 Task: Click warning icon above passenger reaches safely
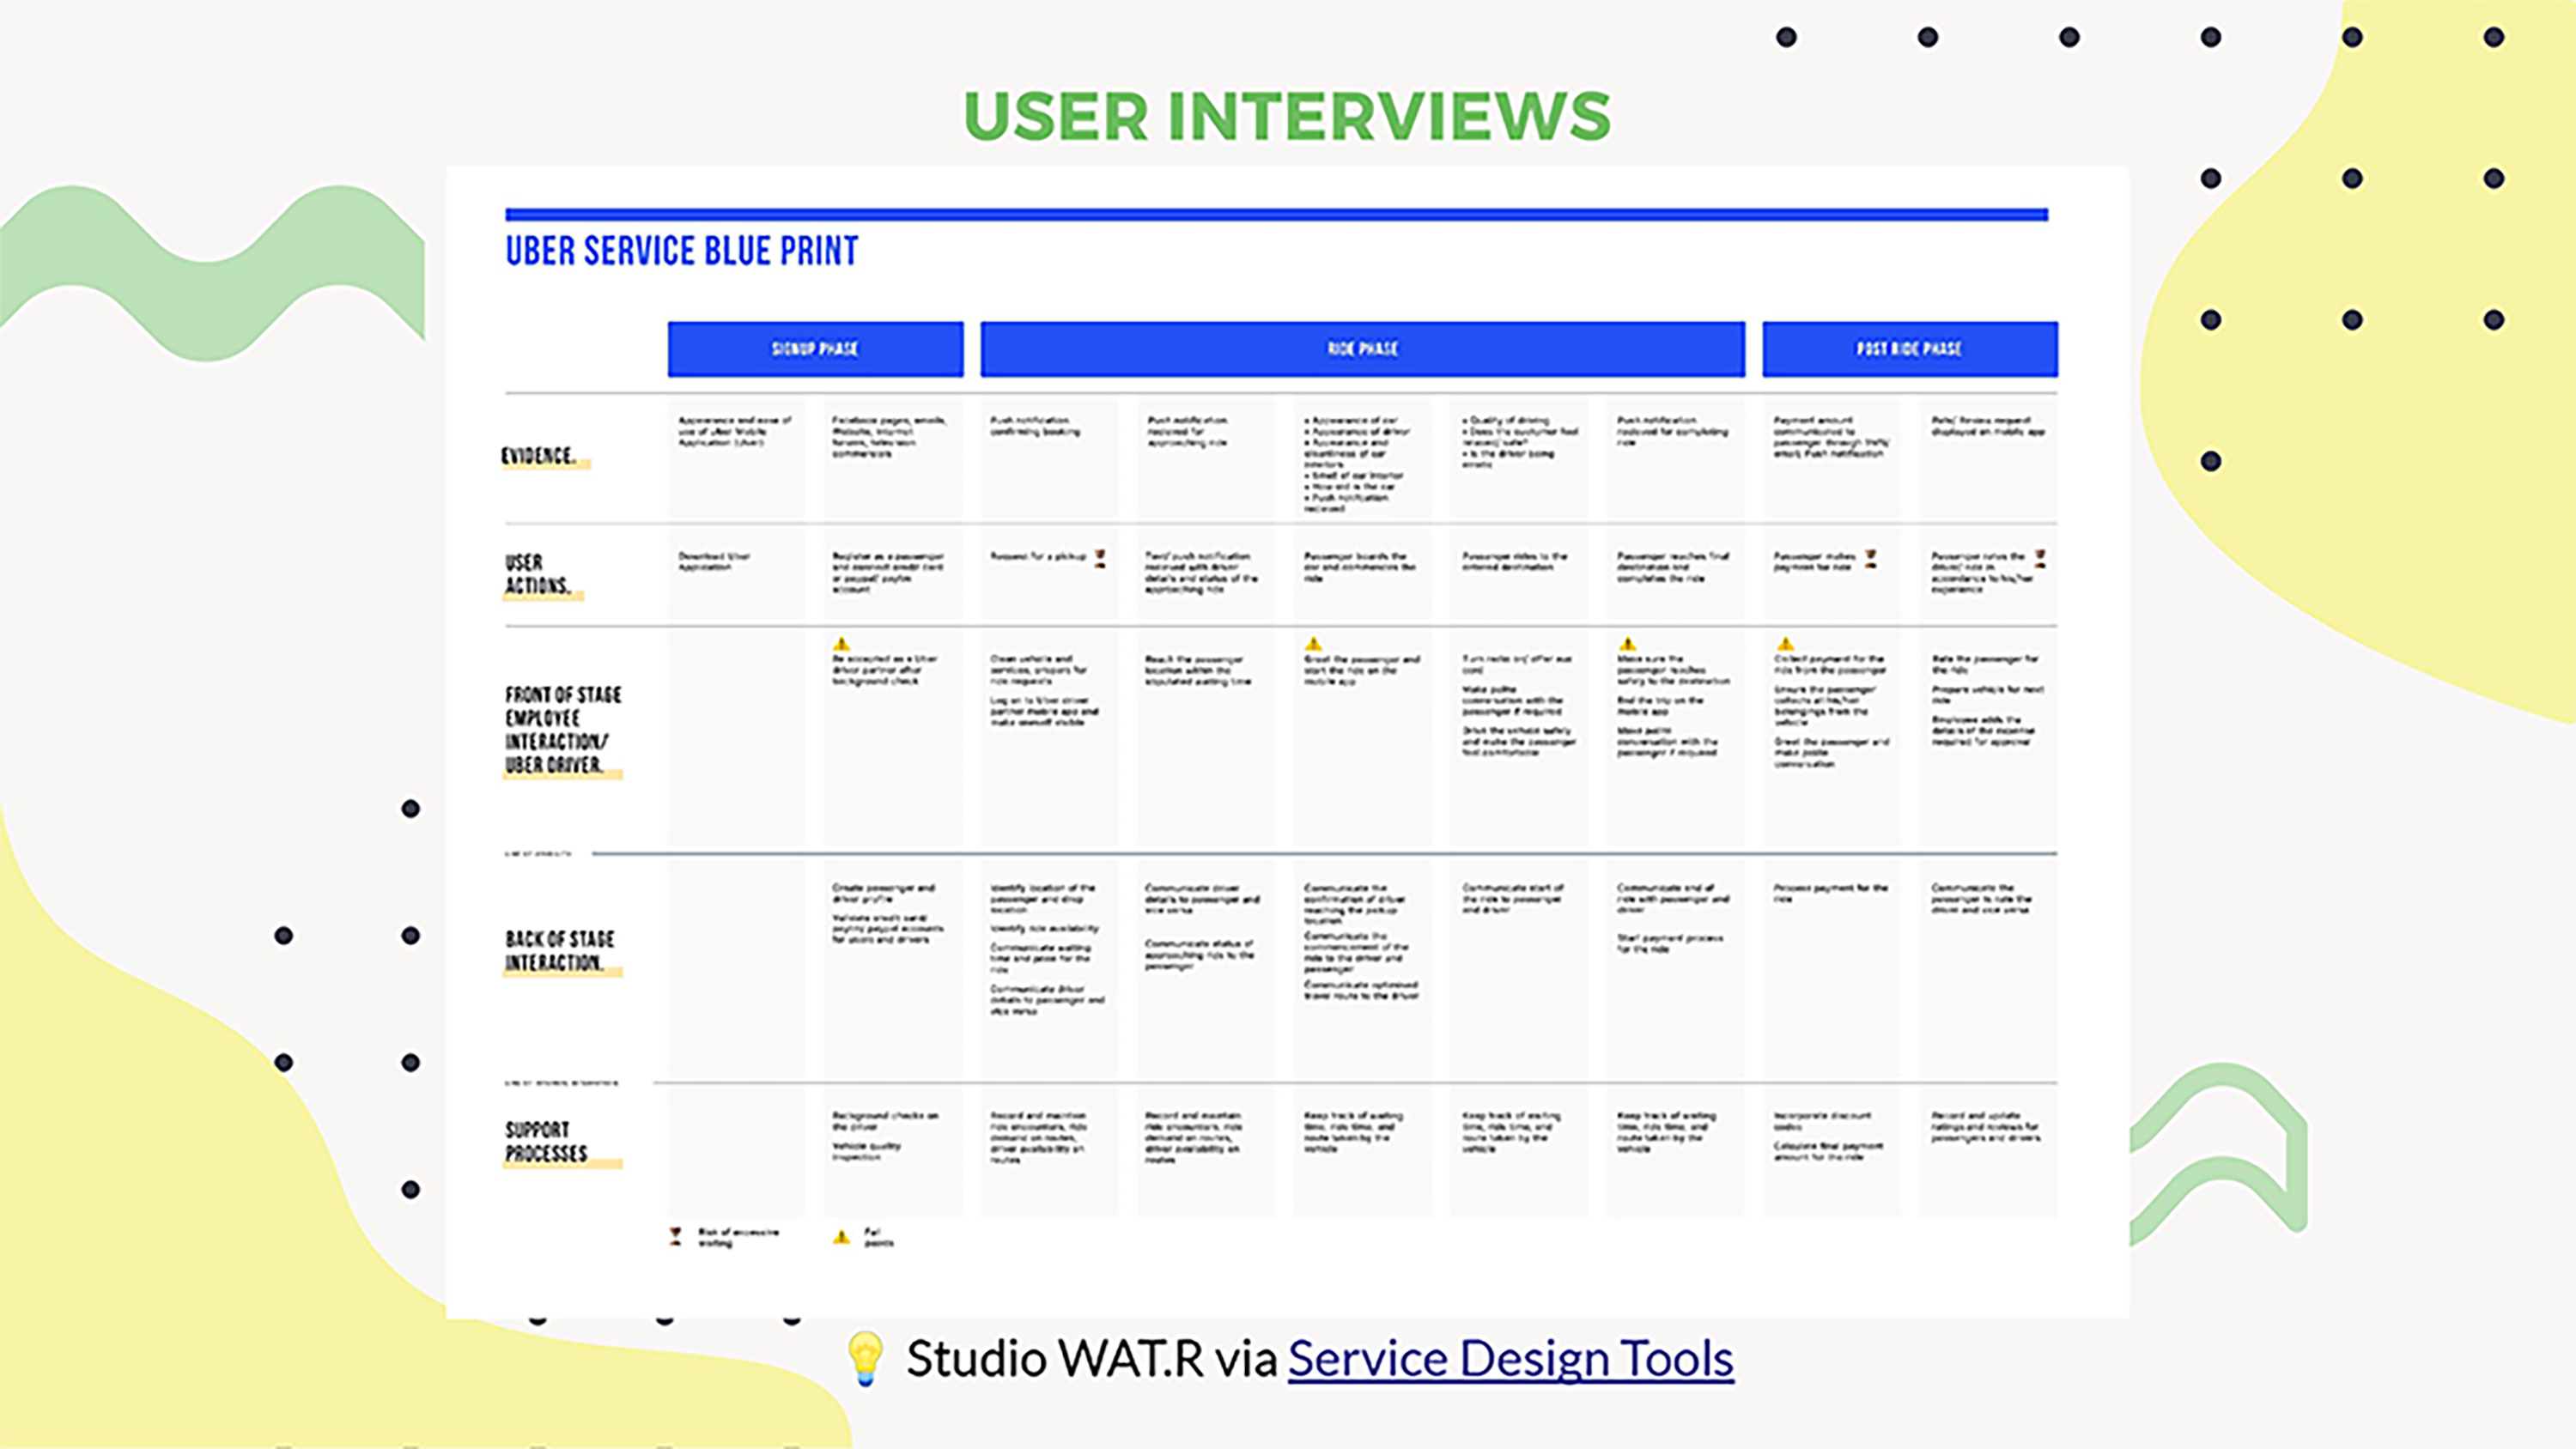(1628, 644)
